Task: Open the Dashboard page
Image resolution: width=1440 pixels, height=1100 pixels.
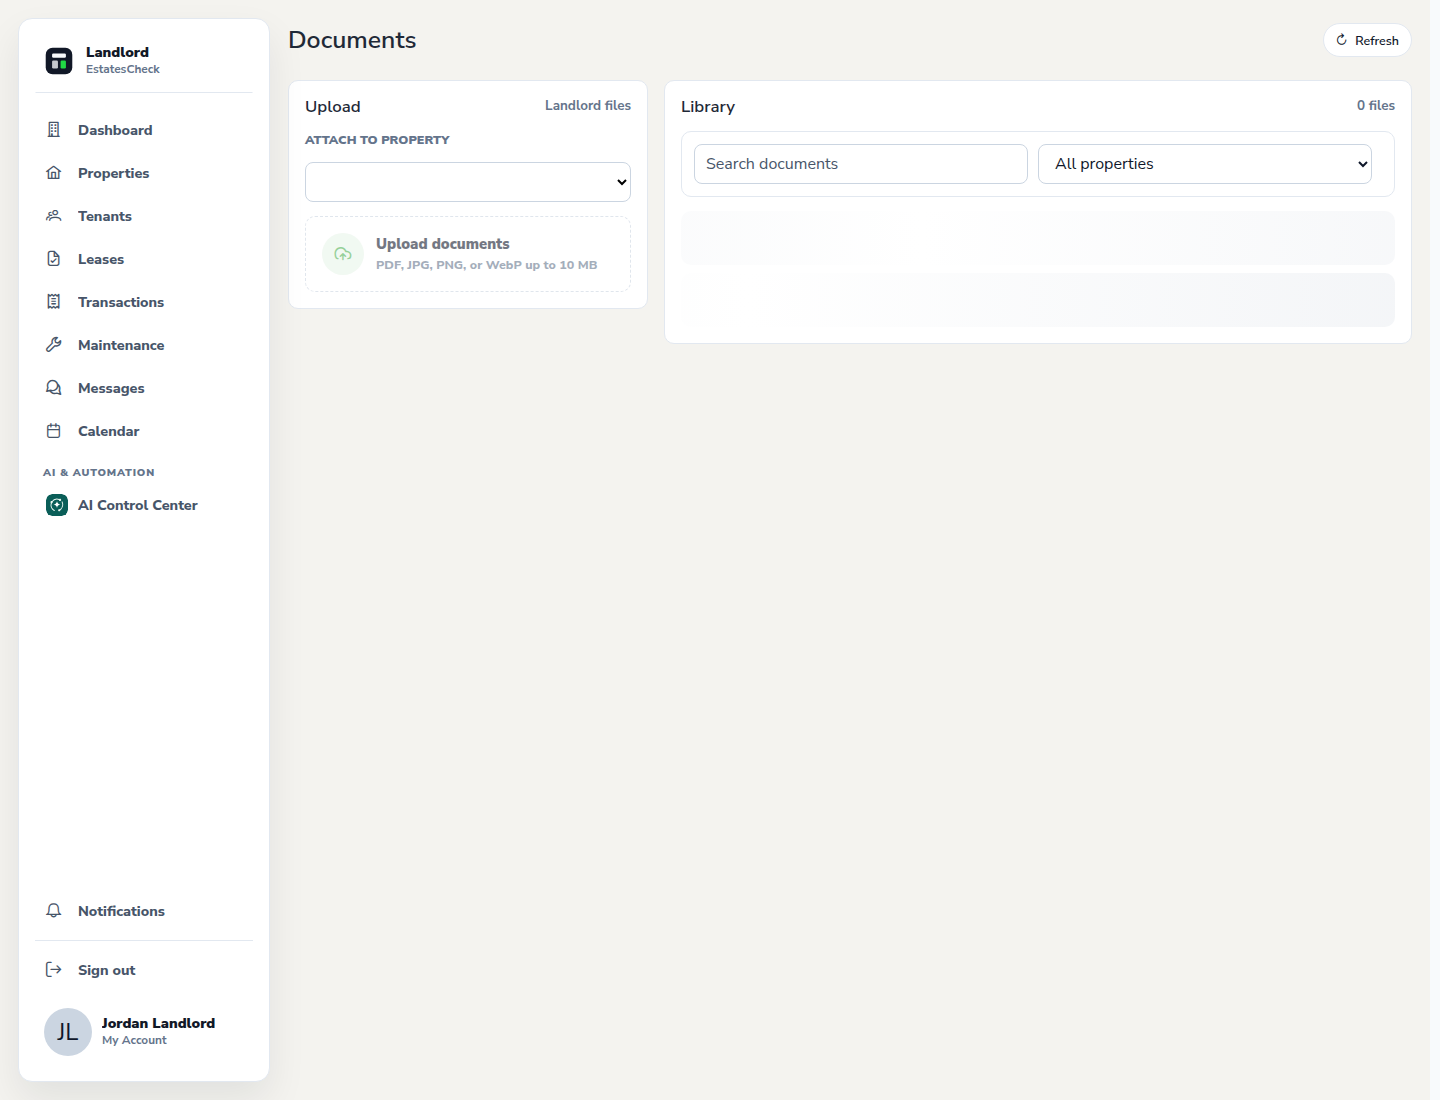Action: click(115, 130)
